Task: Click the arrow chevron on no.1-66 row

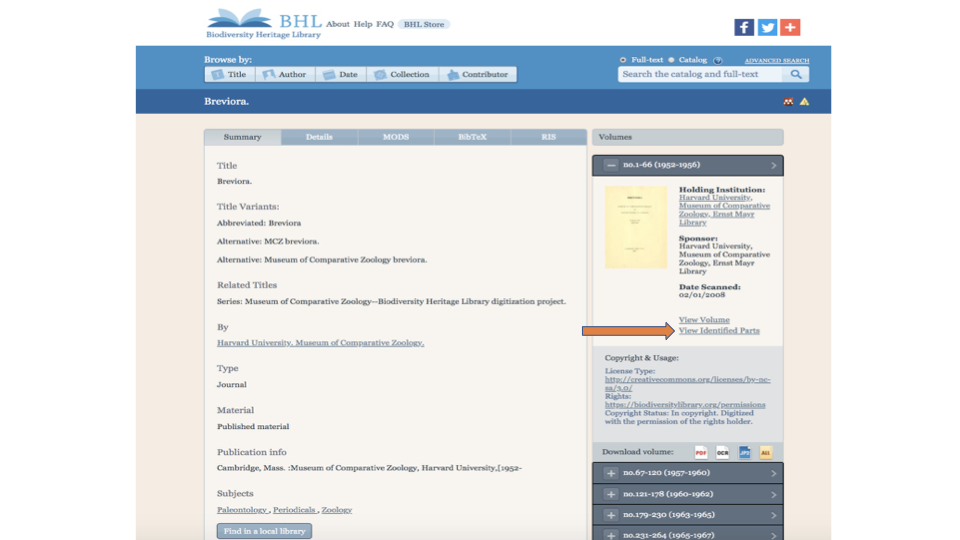Action: (774, 165)
